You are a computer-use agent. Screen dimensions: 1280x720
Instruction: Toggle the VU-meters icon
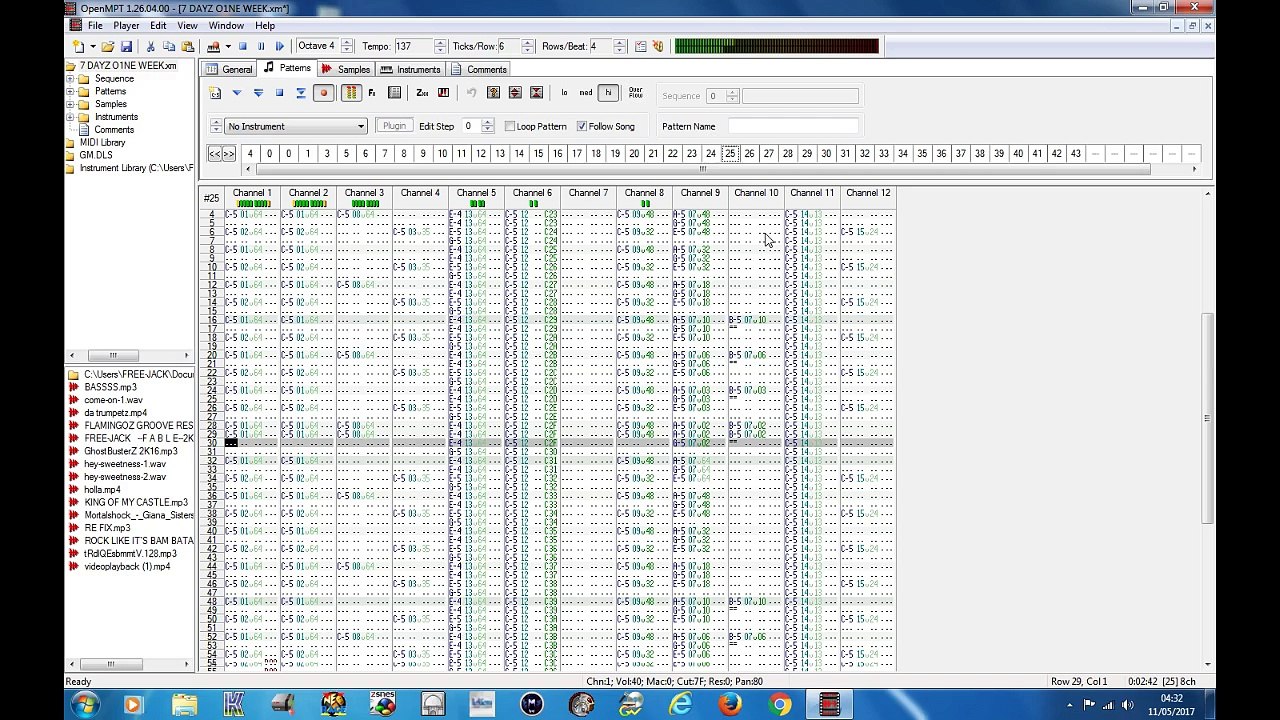[351, 93]
